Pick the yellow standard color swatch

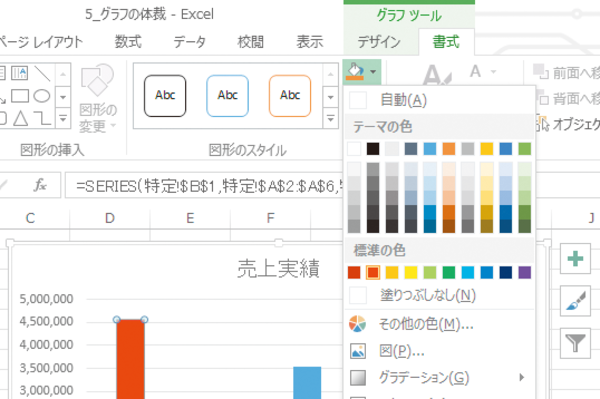411,273
